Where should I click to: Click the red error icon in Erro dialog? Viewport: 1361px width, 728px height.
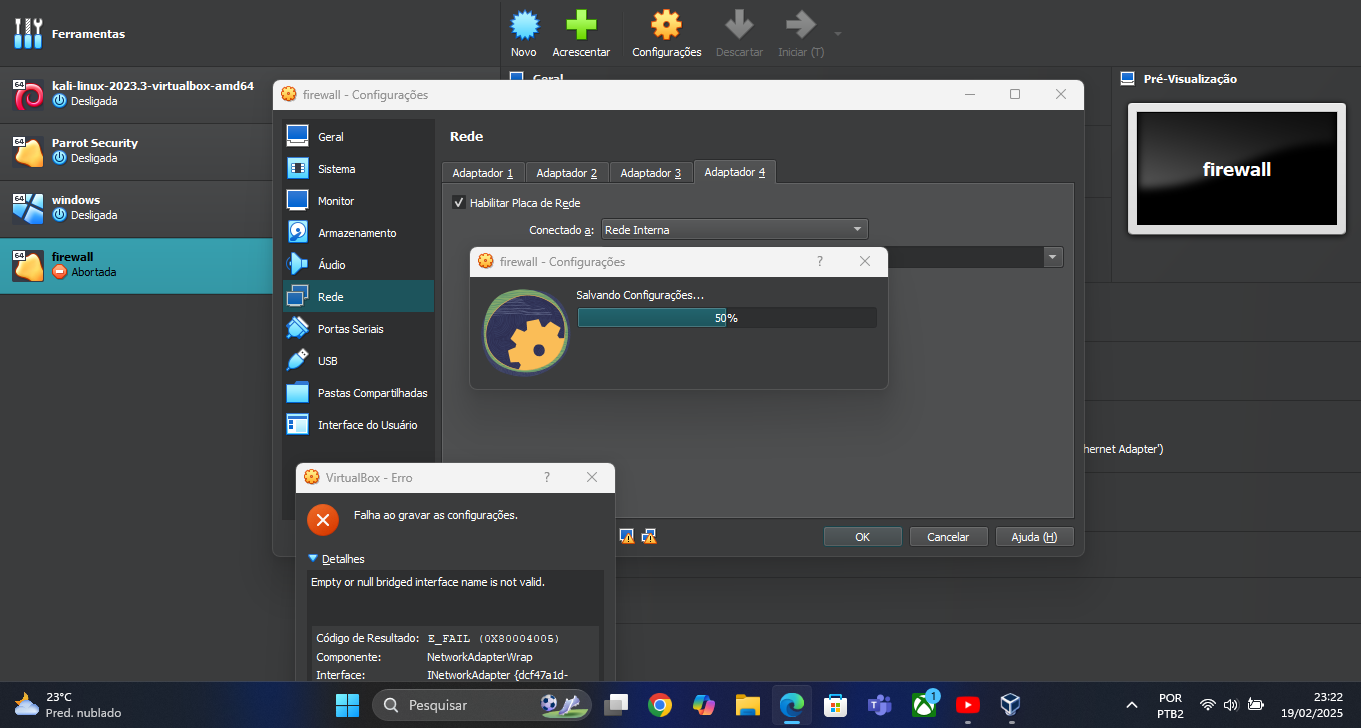click(322, 519)
